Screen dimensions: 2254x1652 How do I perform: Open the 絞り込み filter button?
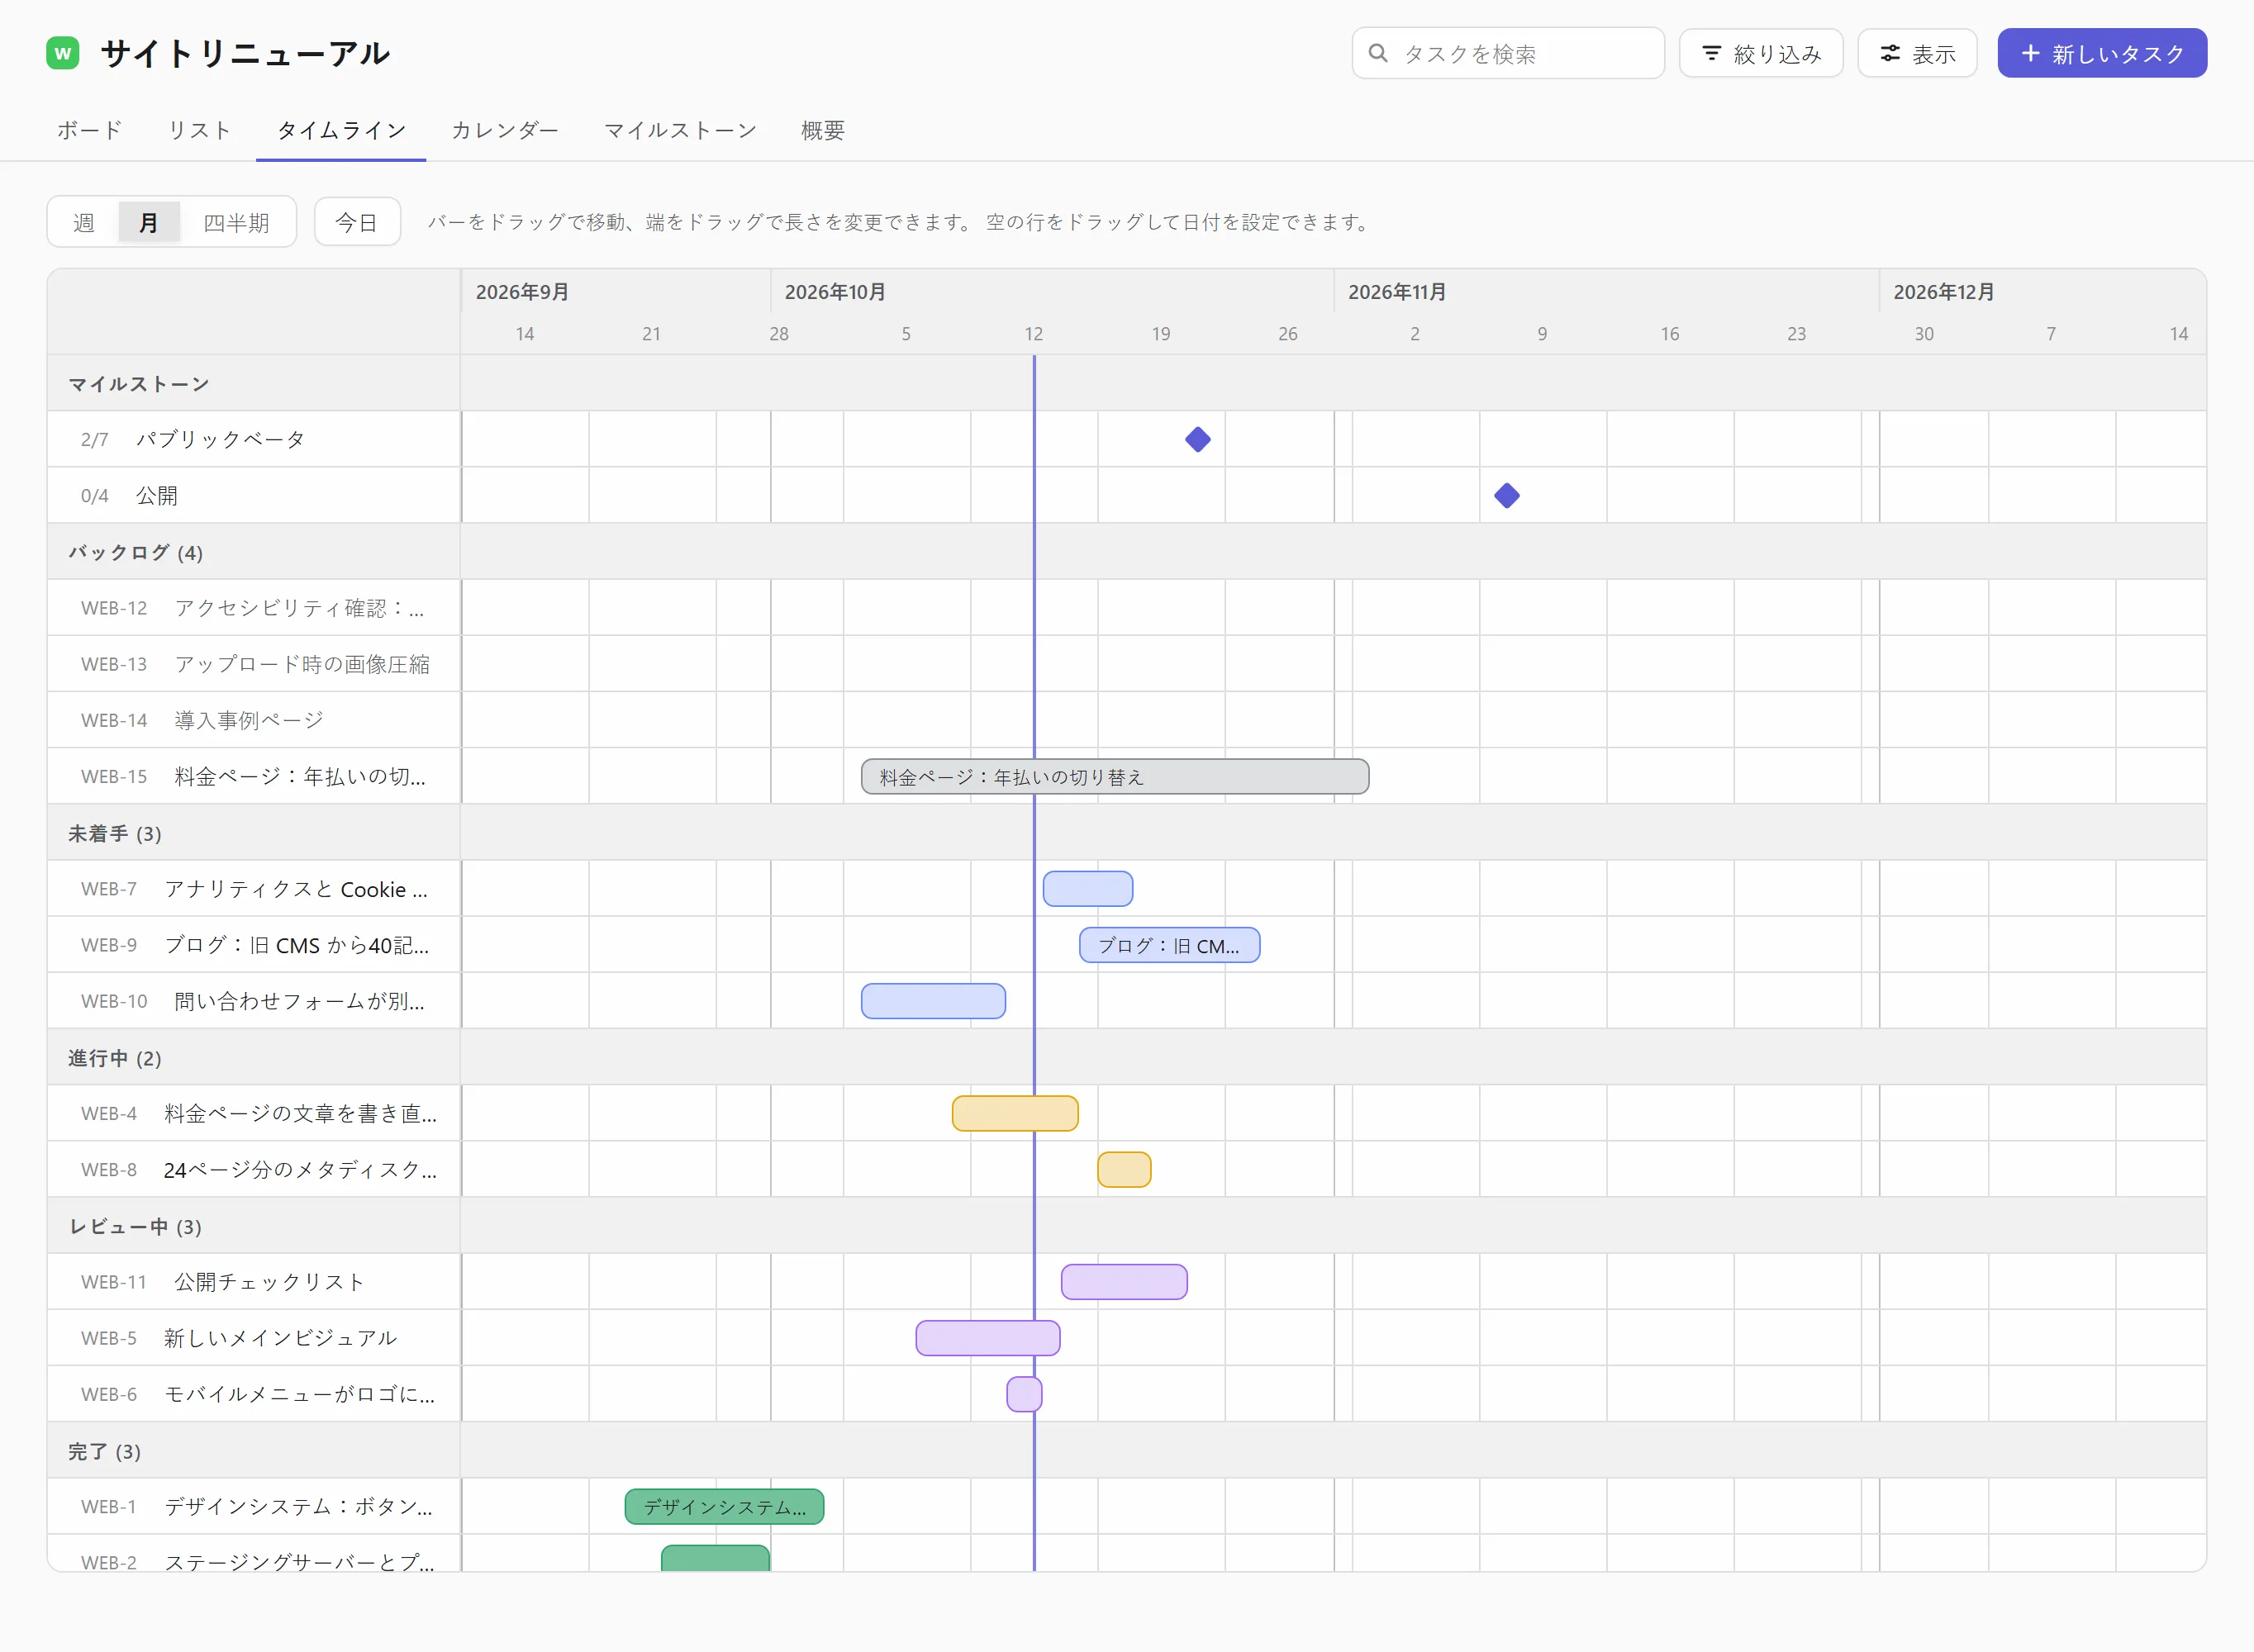pyautogui.click(x=1761, y=53)
